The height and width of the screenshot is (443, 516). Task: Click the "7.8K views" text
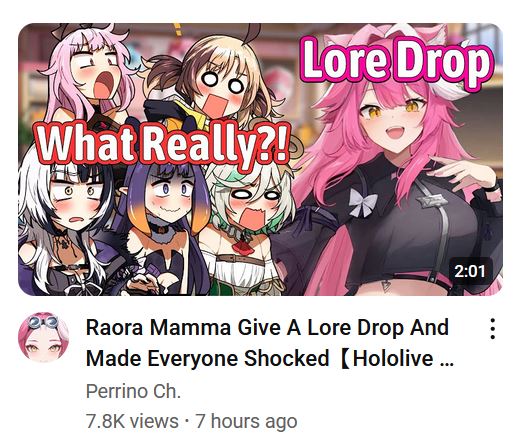tap(132, 421)
